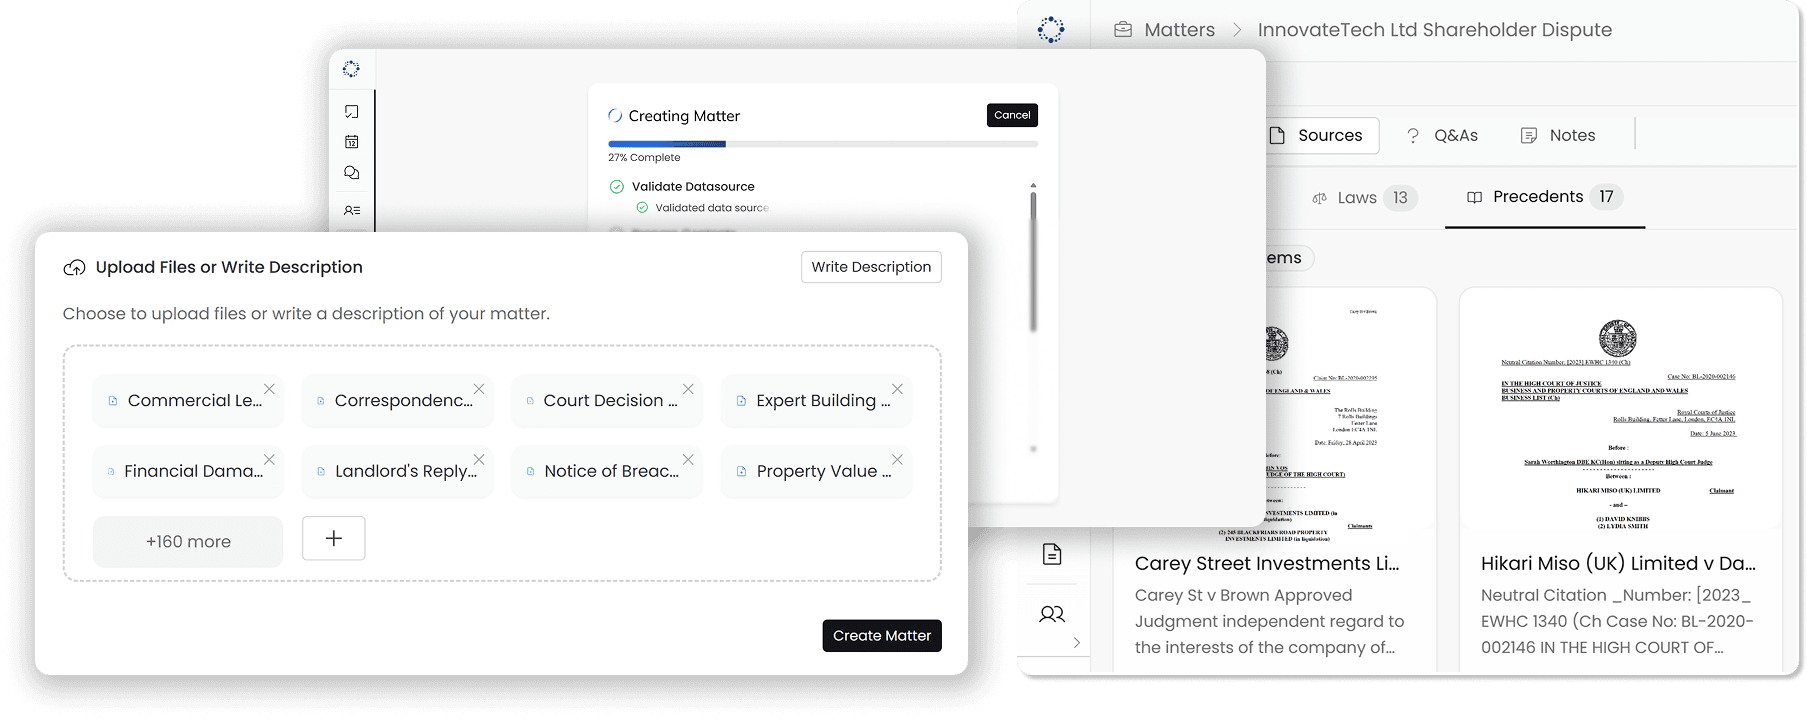Image resolution: width=1807 pixels, height=719 pixels.
Task: Open the team members icon
Action: click(x=1051, y=614)
